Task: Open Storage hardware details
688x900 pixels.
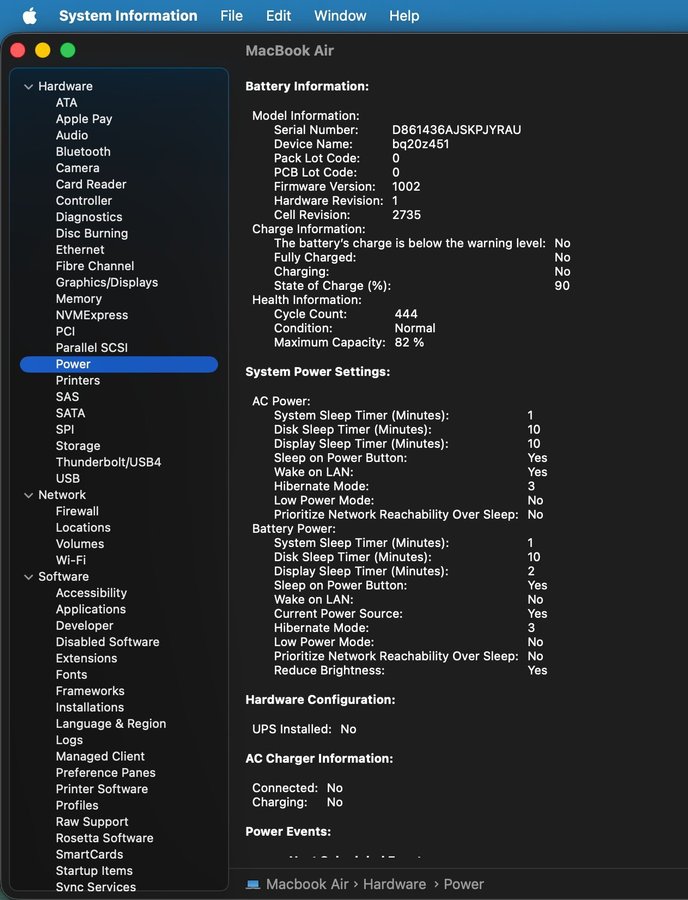Action: pyautogui.click(x=78, y=446)
